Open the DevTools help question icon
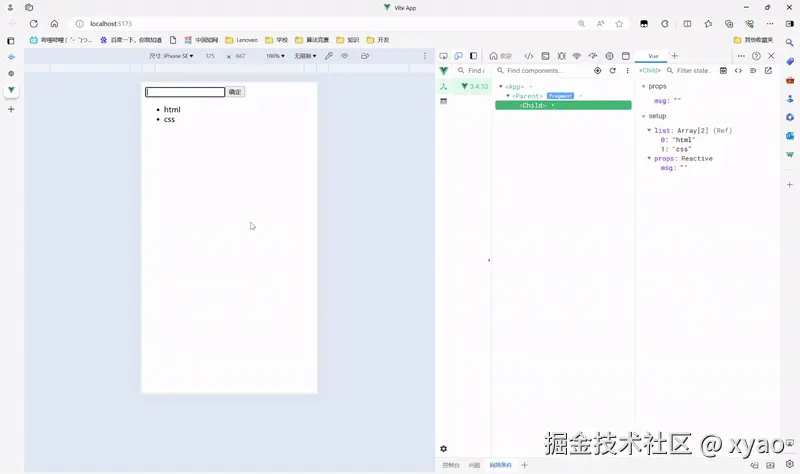Image resolution: width=800 pixels, height=474 pixels. click(756, 56)
